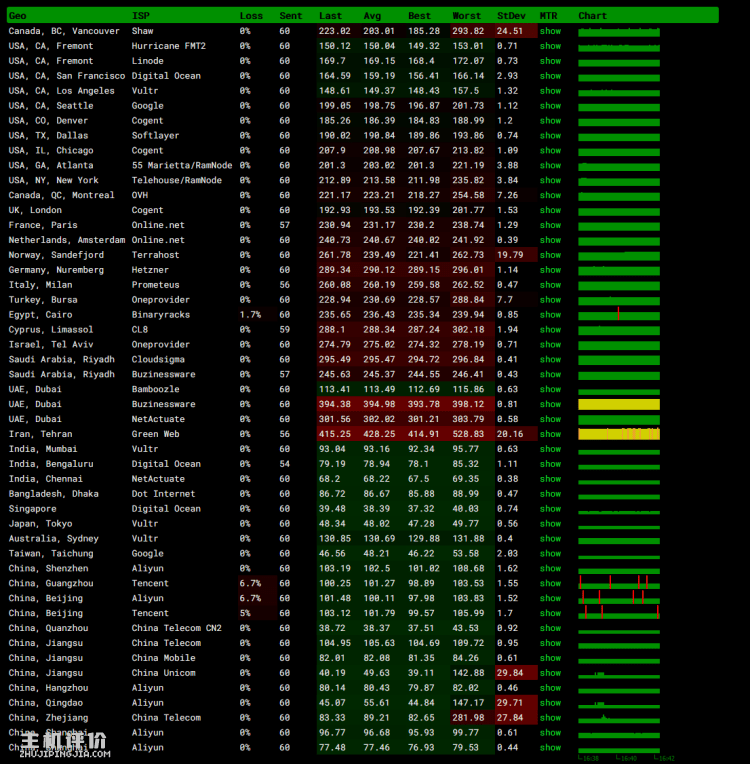Viewport: 750px width, 764px height.
Task: Click the ISP column header
Action: 141,16
